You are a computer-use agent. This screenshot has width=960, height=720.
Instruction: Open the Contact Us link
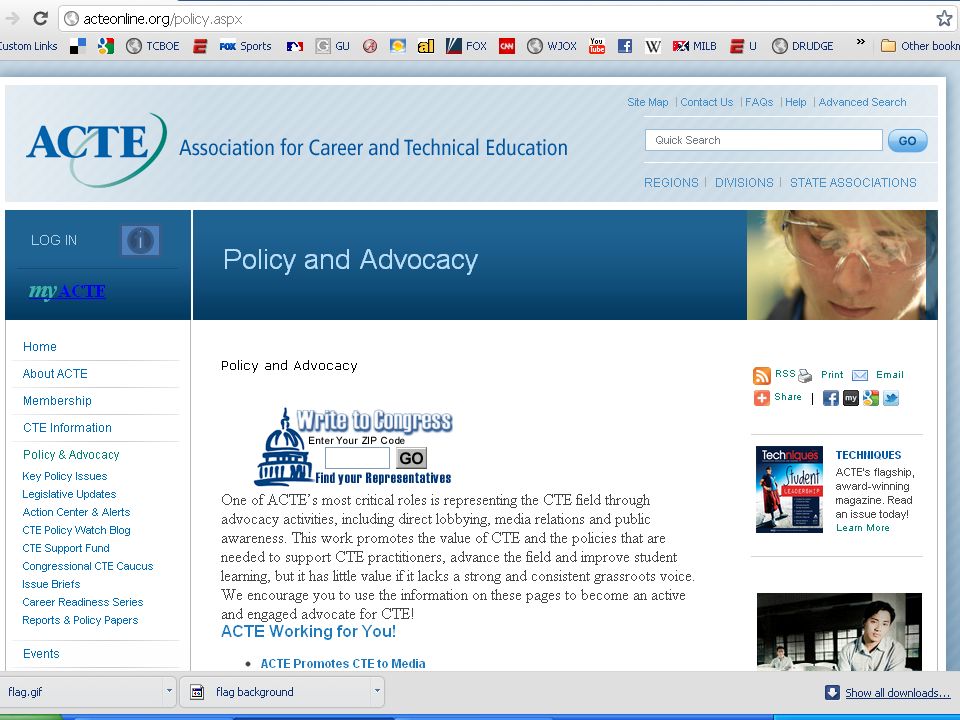[707, 102]
